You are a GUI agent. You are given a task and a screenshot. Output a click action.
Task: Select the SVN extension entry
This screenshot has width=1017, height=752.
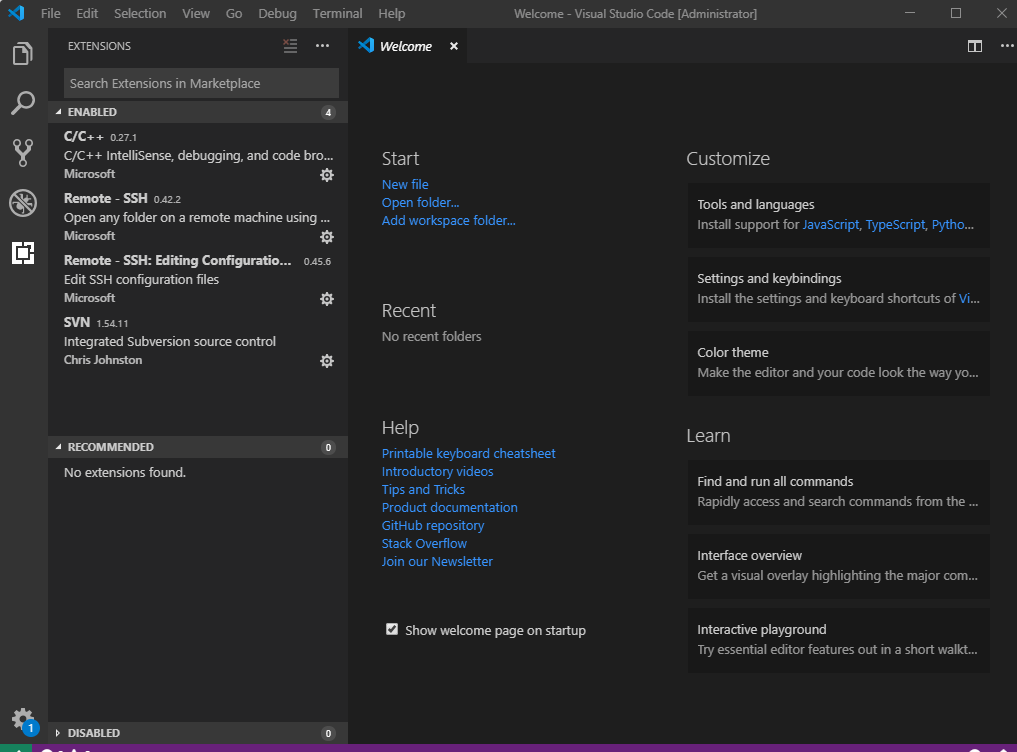(198, 341)
